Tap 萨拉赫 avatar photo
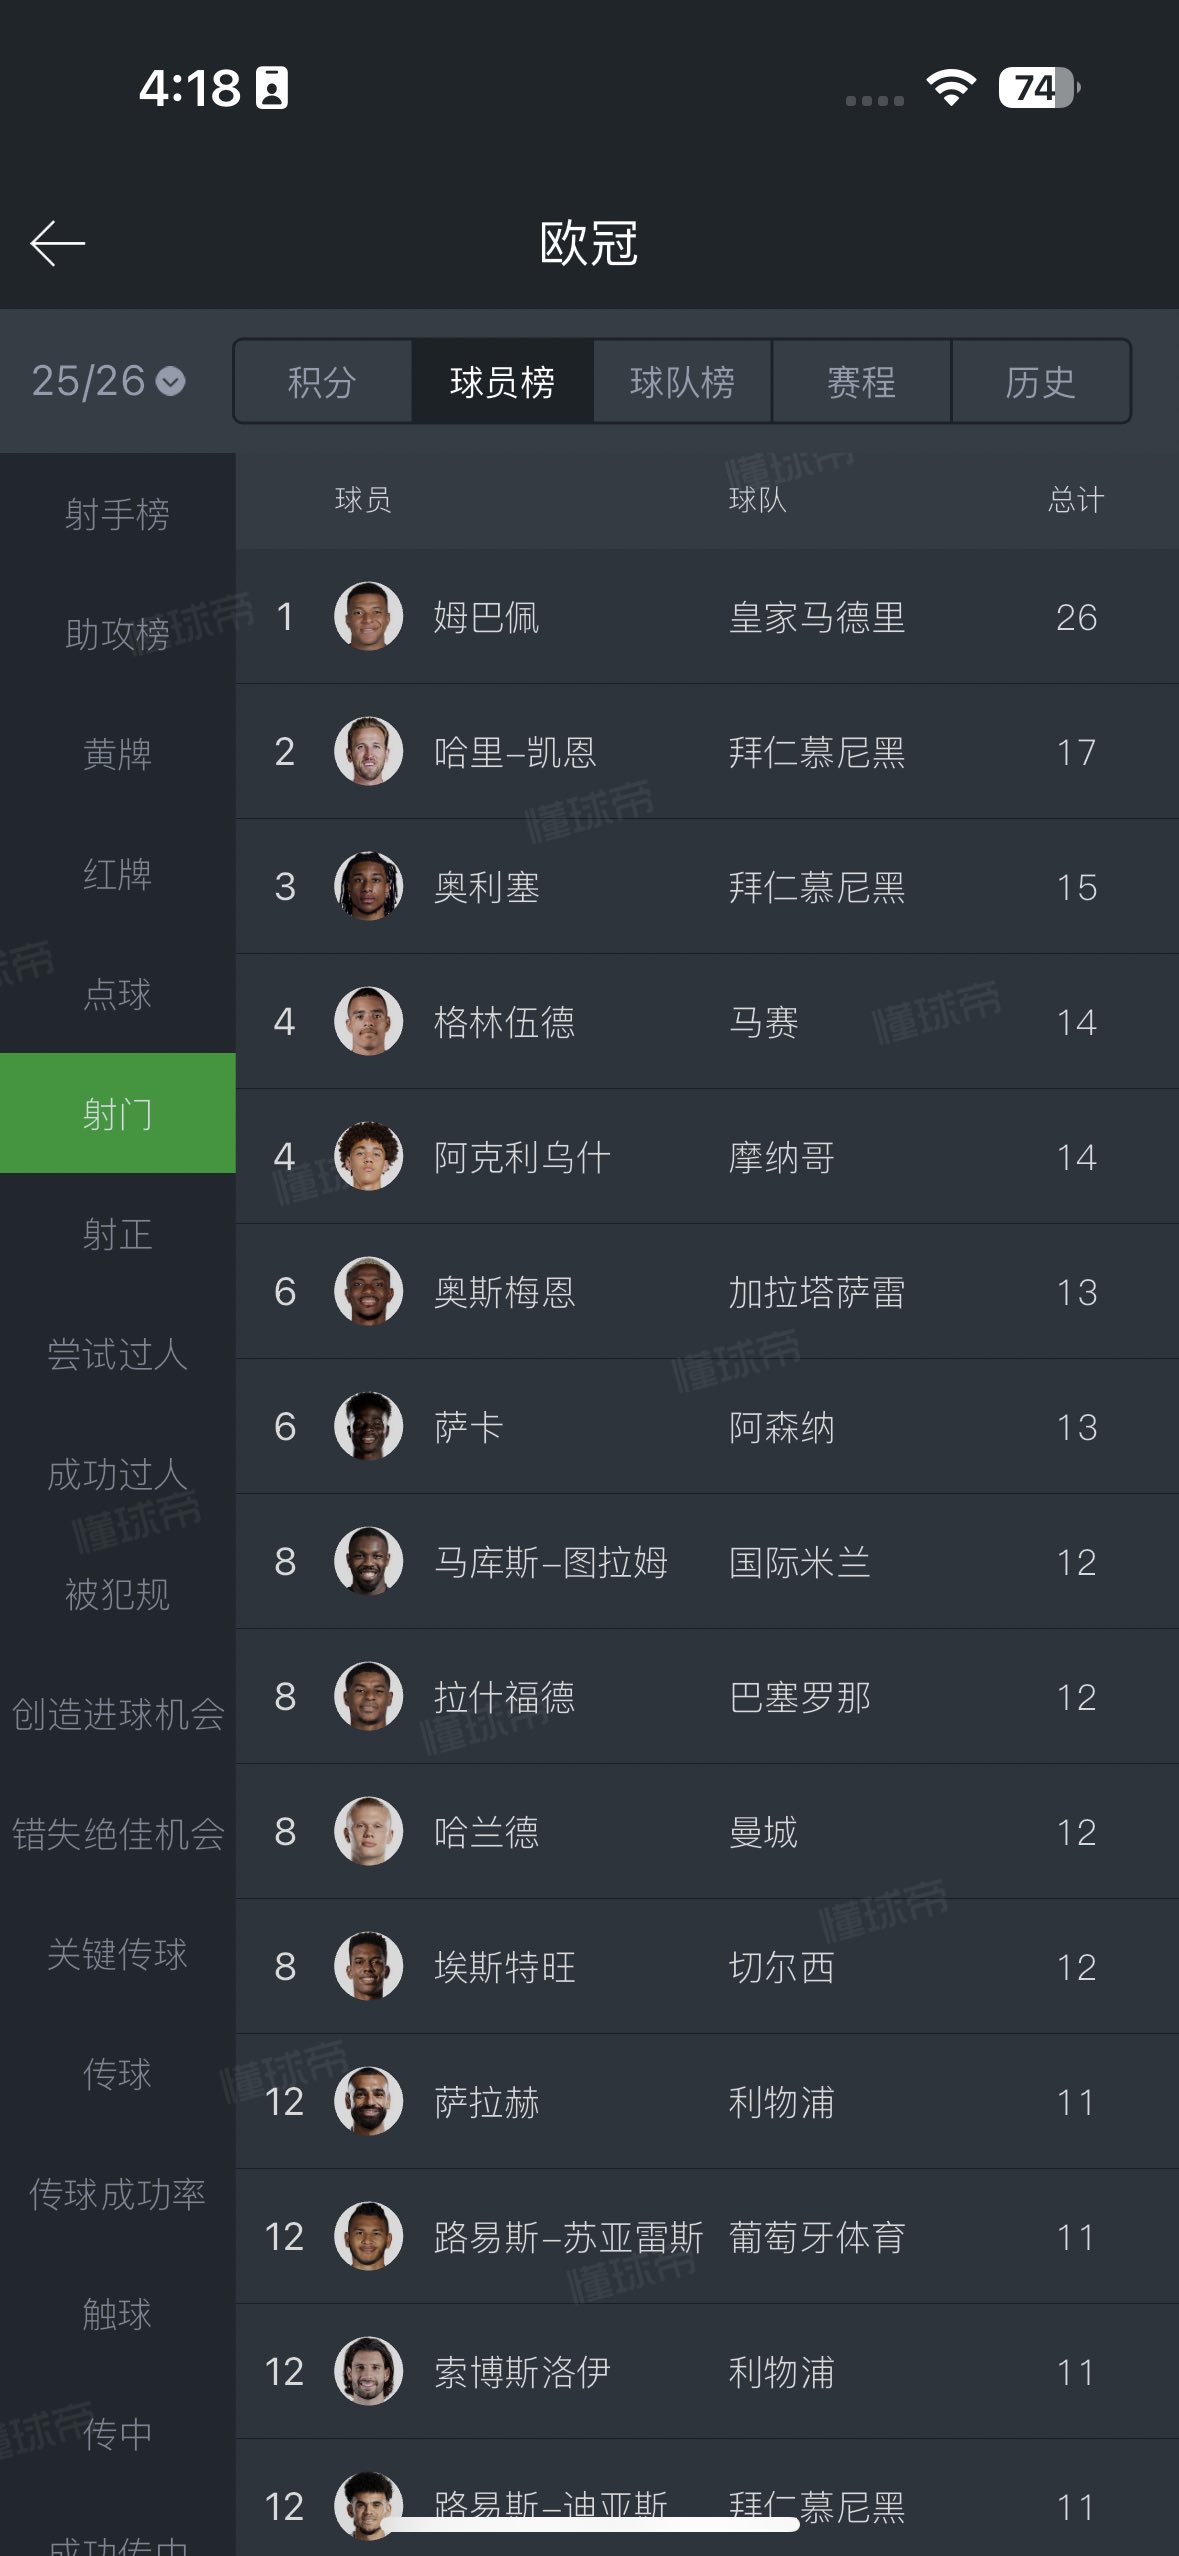 click(x=368, y=2101)
